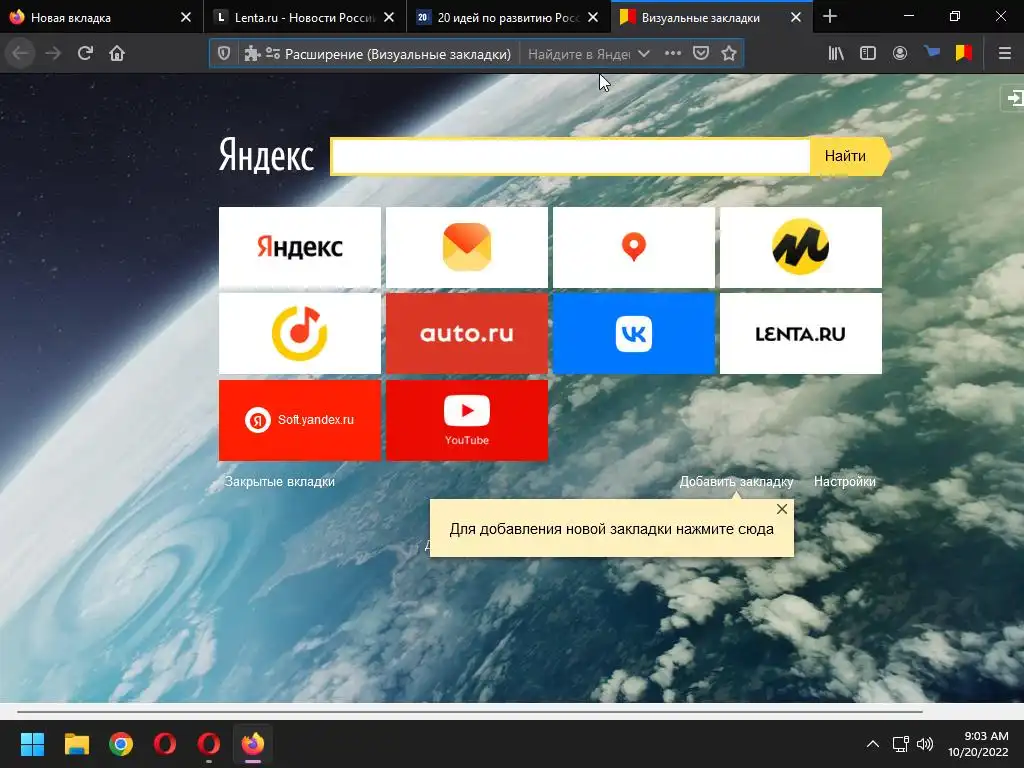
Task: Select the Визуальные закладки tab
Action: point(700,18)
